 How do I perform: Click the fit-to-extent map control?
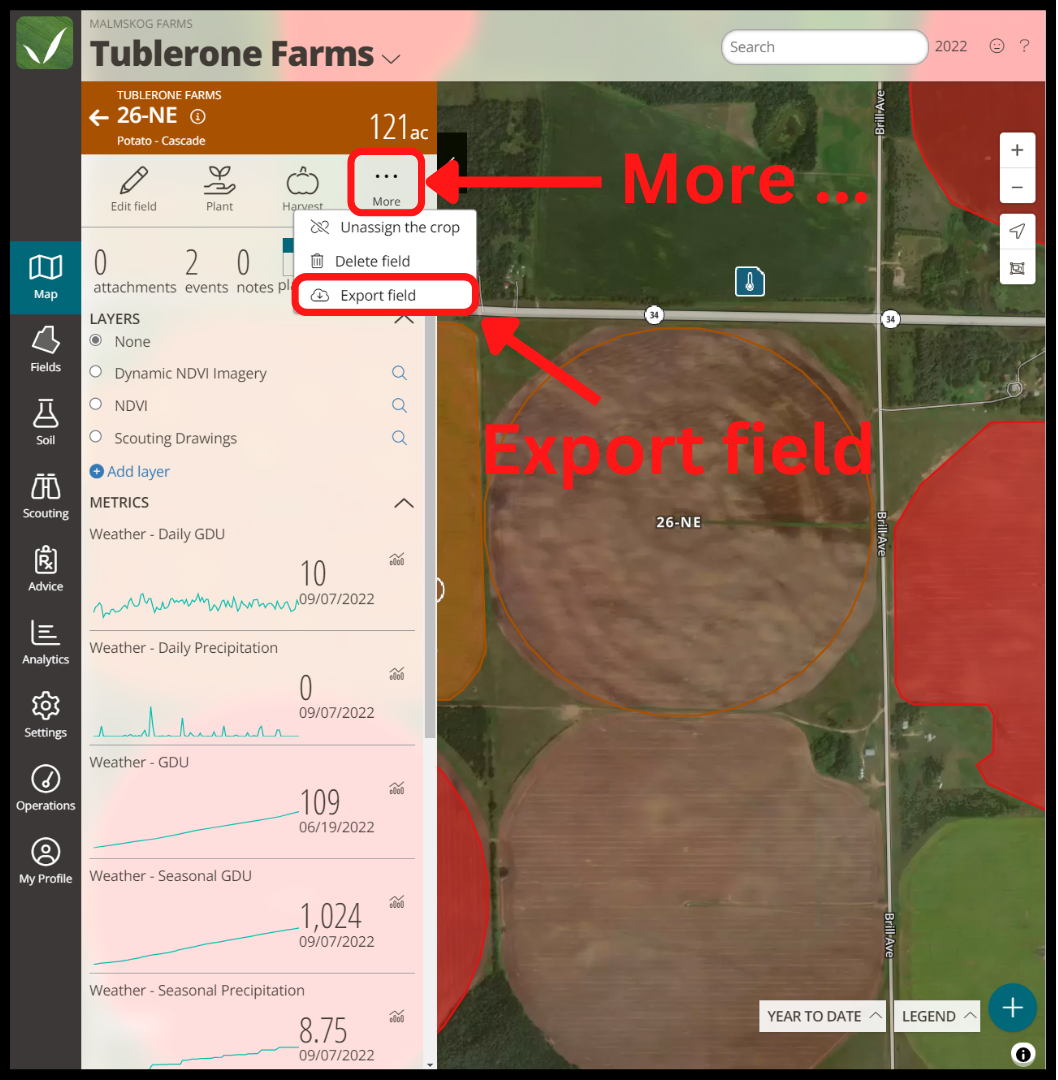[x=1017, y=268]
